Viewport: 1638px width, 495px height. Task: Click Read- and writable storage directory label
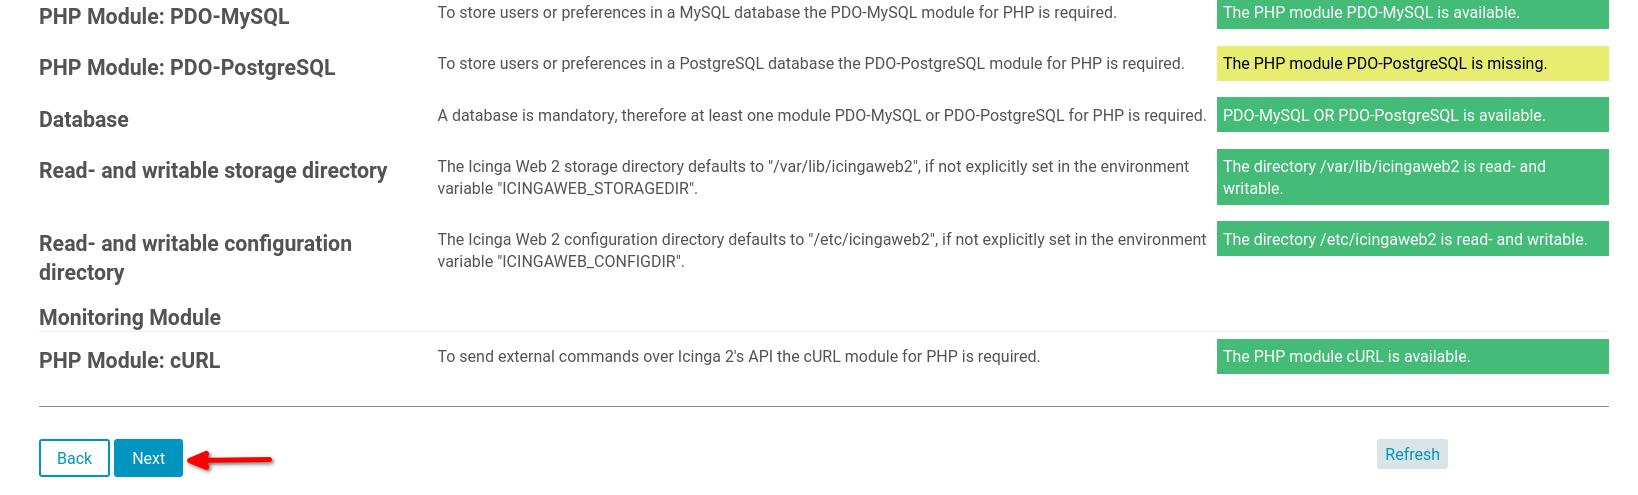pyautogui.click(x=213, y=170)
